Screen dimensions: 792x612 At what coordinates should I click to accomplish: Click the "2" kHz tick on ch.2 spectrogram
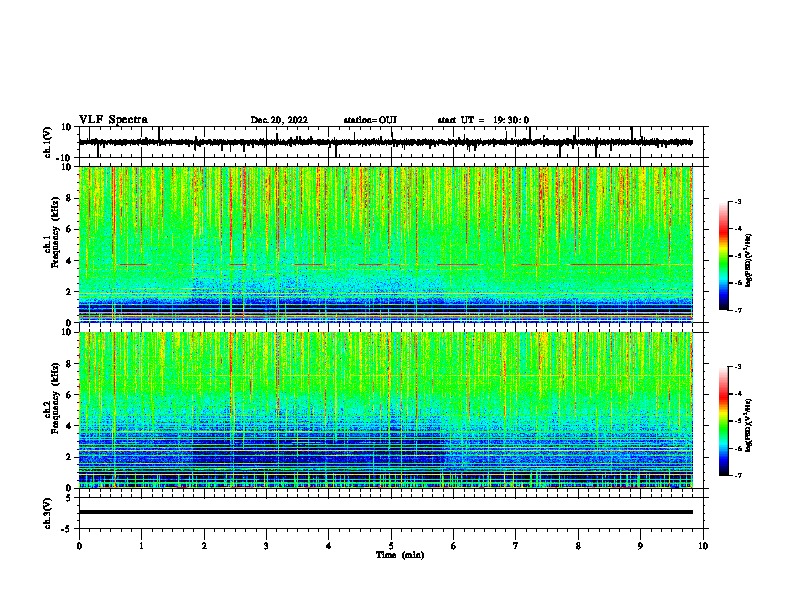70,457
